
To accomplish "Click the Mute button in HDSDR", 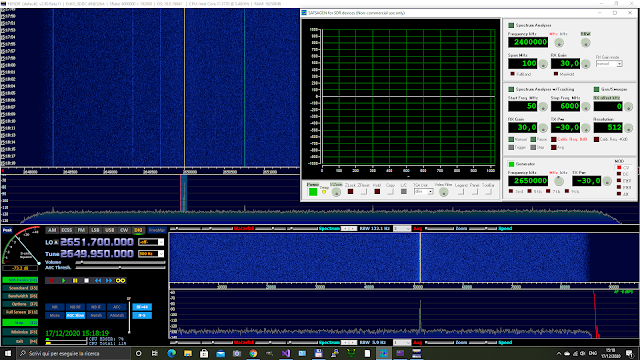I will pyautogui.click(x=55, y=316).
